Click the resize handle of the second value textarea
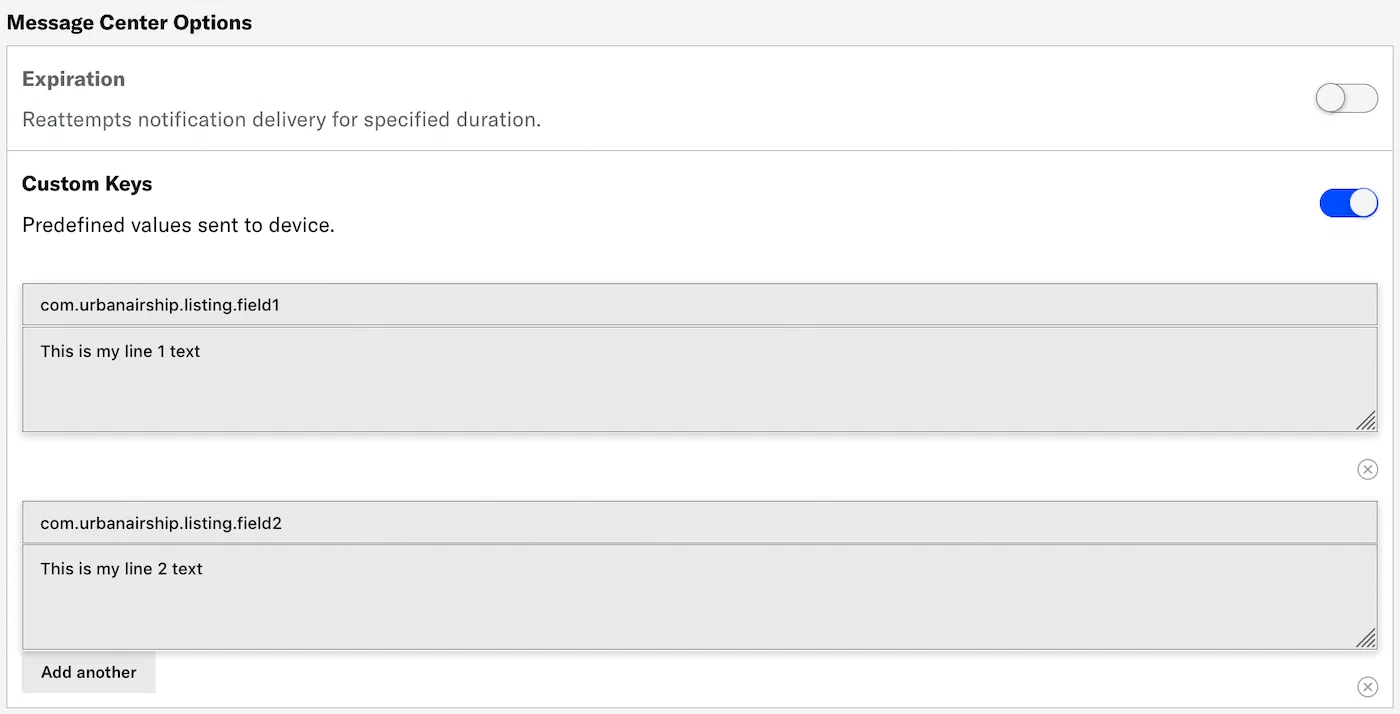The width and height of the screenshot is (1400, 714). point(1367,638)
